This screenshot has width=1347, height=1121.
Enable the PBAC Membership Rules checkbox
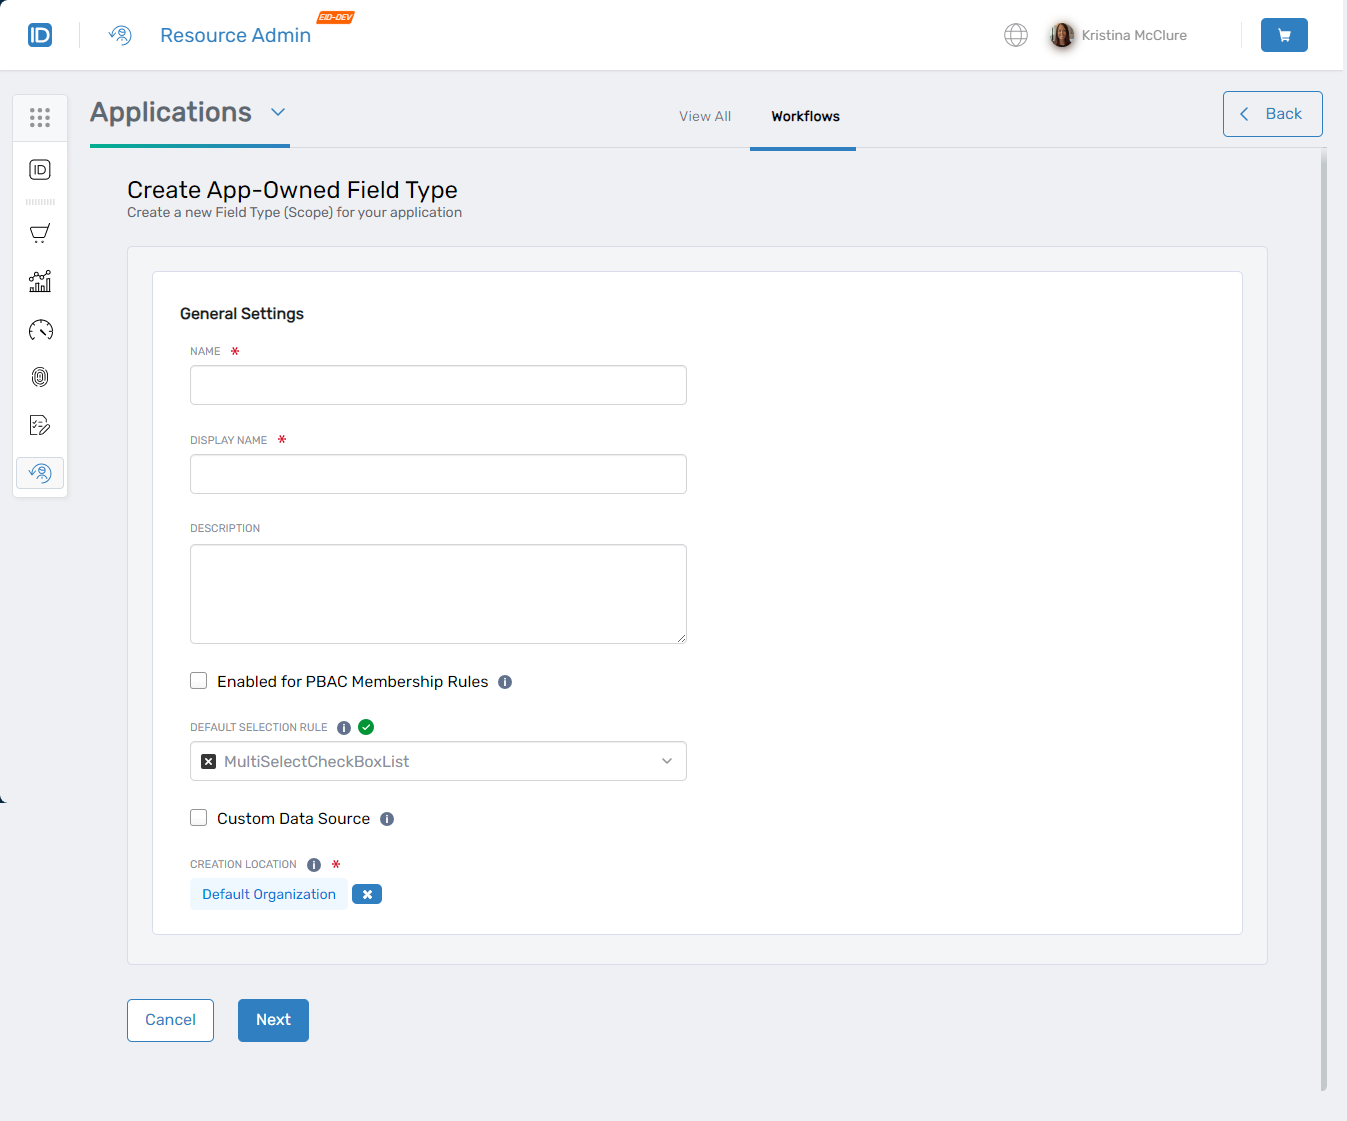198,680
